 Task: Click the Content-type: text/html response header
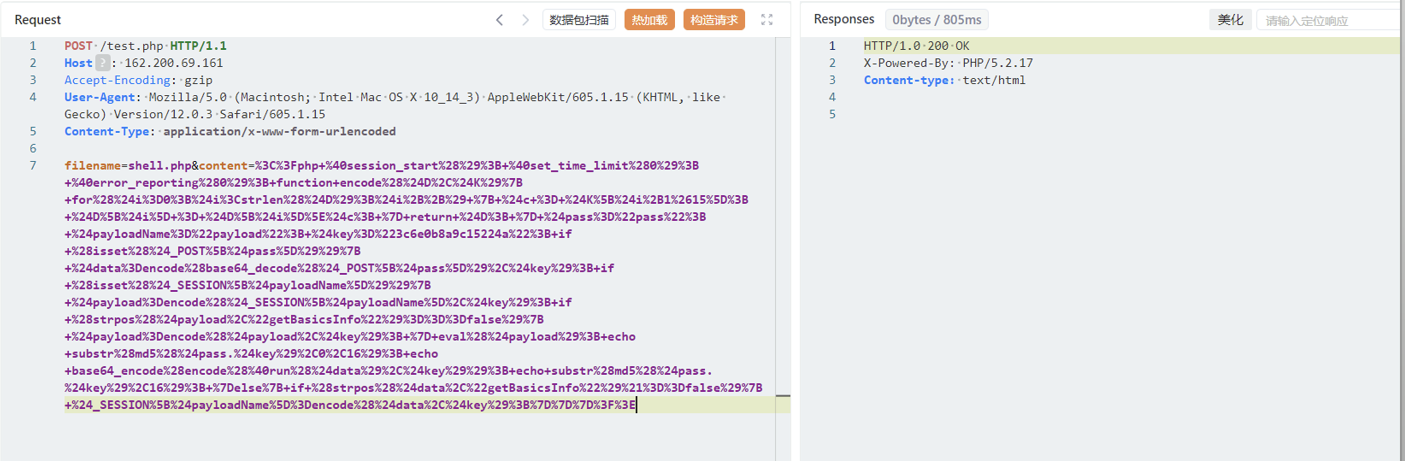[x=944, y=80]
